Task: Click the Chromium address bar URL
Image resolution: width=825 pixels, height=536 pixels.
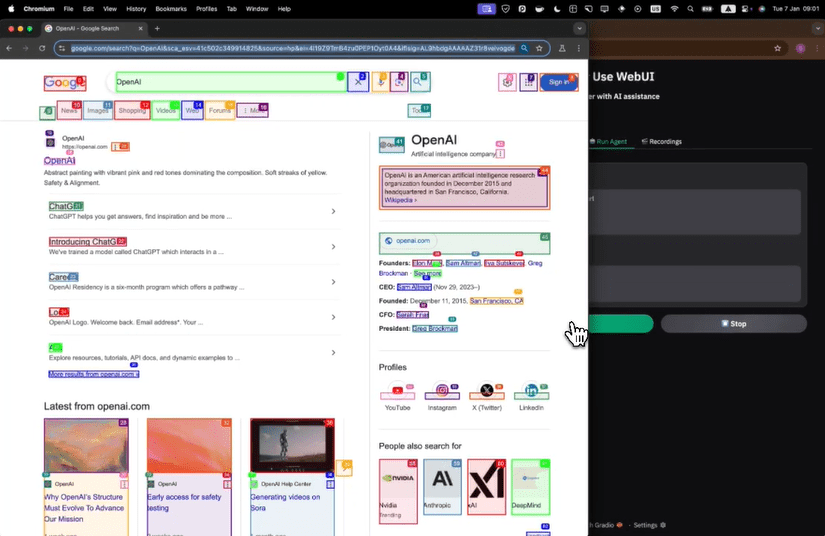Action: pyautogui.click(x=293, y=48)
